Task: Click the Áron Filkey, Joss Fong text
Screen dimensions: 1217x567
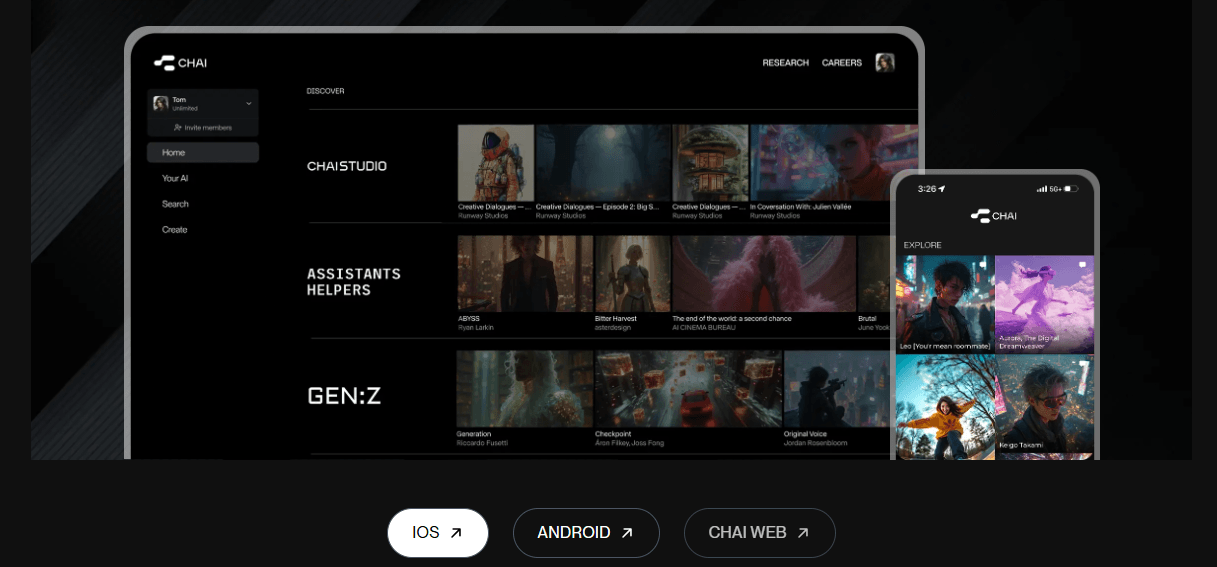Action: [629, 443]
